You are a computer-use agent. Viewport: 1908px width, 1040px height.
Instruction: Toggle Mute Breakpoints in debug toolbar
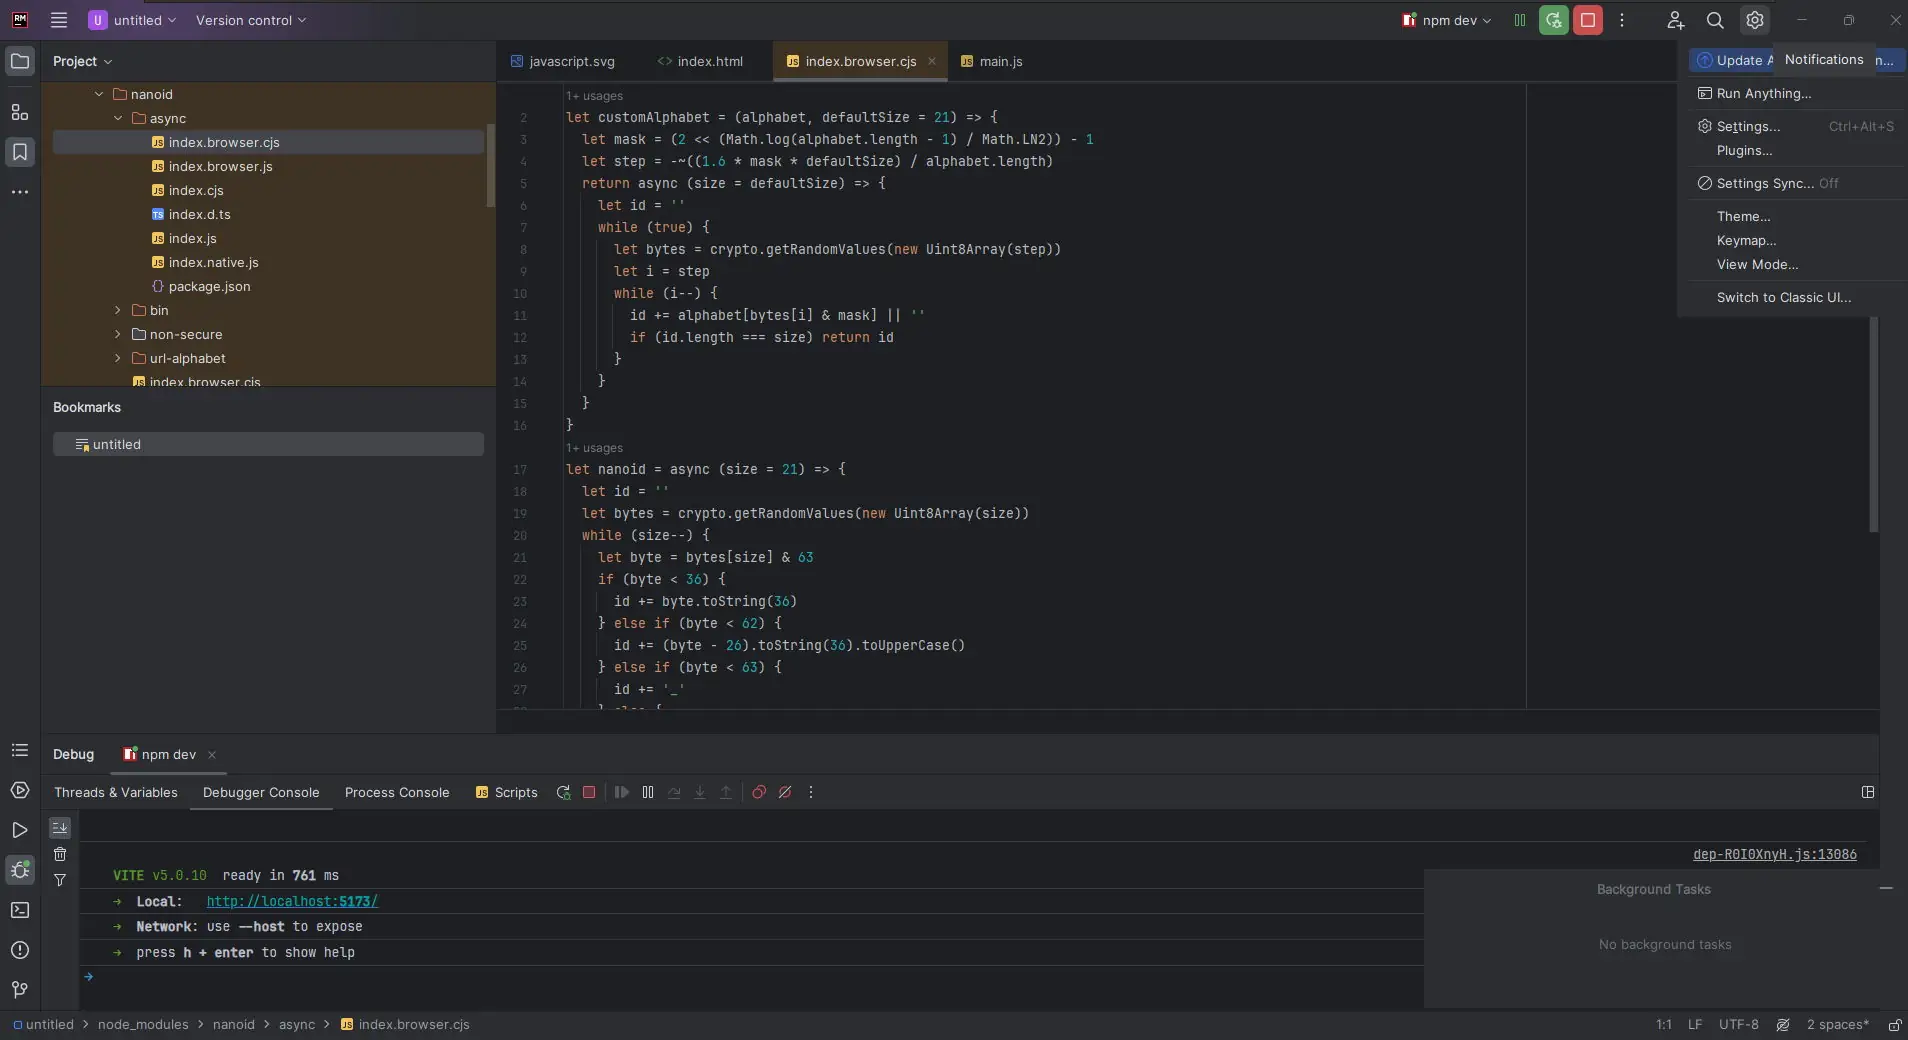[785, 792]
